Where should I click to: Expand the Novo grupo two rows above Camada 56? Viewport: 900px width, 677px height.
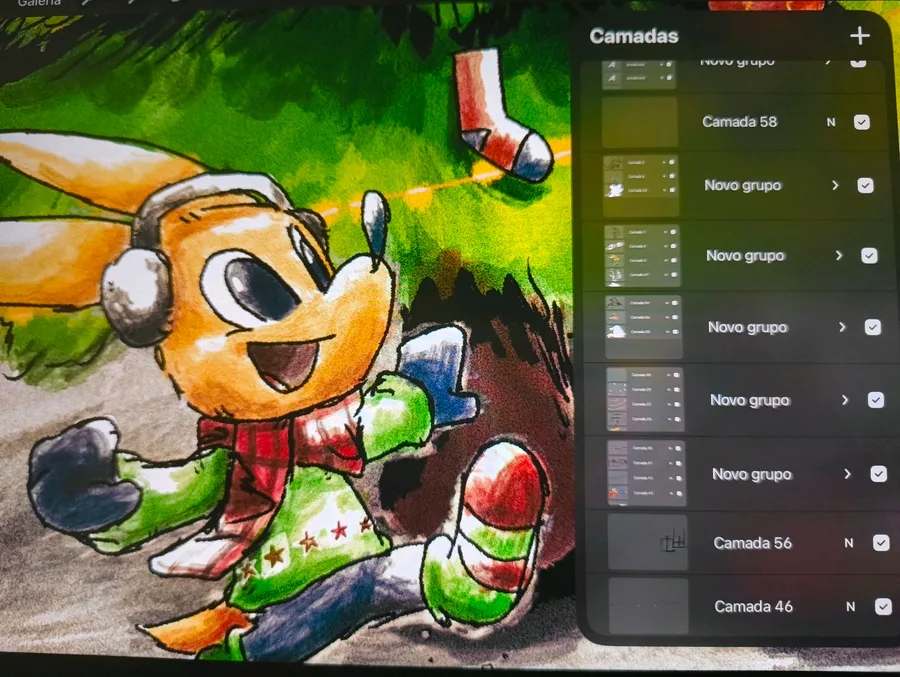(x=845, y=400)
